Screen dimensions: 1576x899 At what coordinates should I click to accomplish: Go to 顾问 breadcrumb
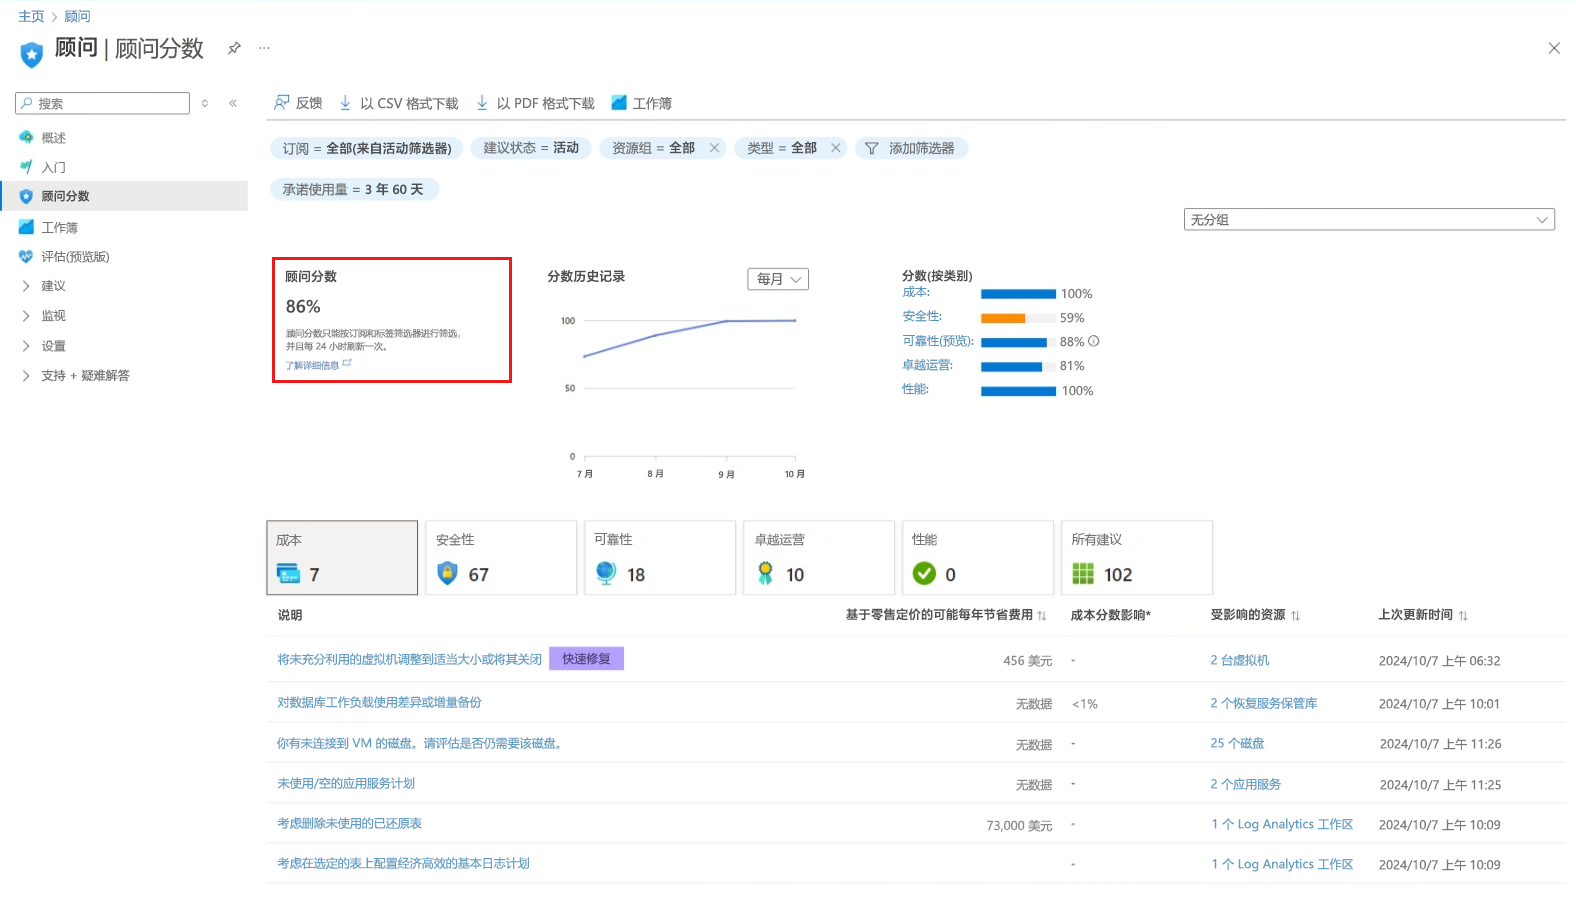pyautogui.click(x=77, y=16)
